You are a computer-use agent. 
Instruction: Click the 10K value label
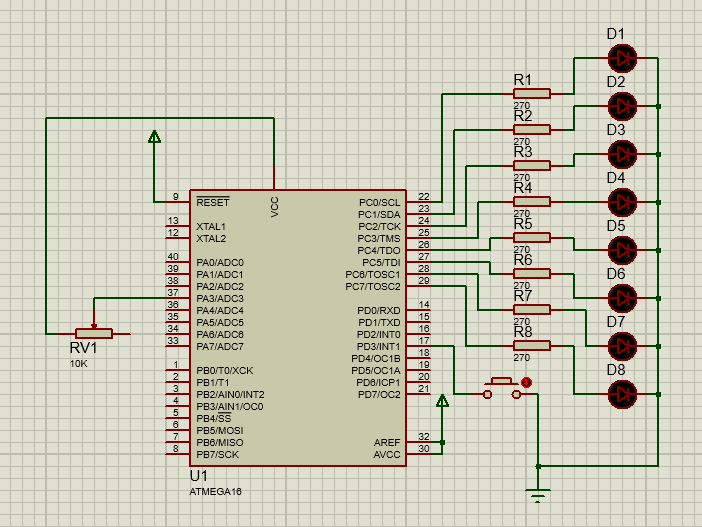tap(79, 364)
